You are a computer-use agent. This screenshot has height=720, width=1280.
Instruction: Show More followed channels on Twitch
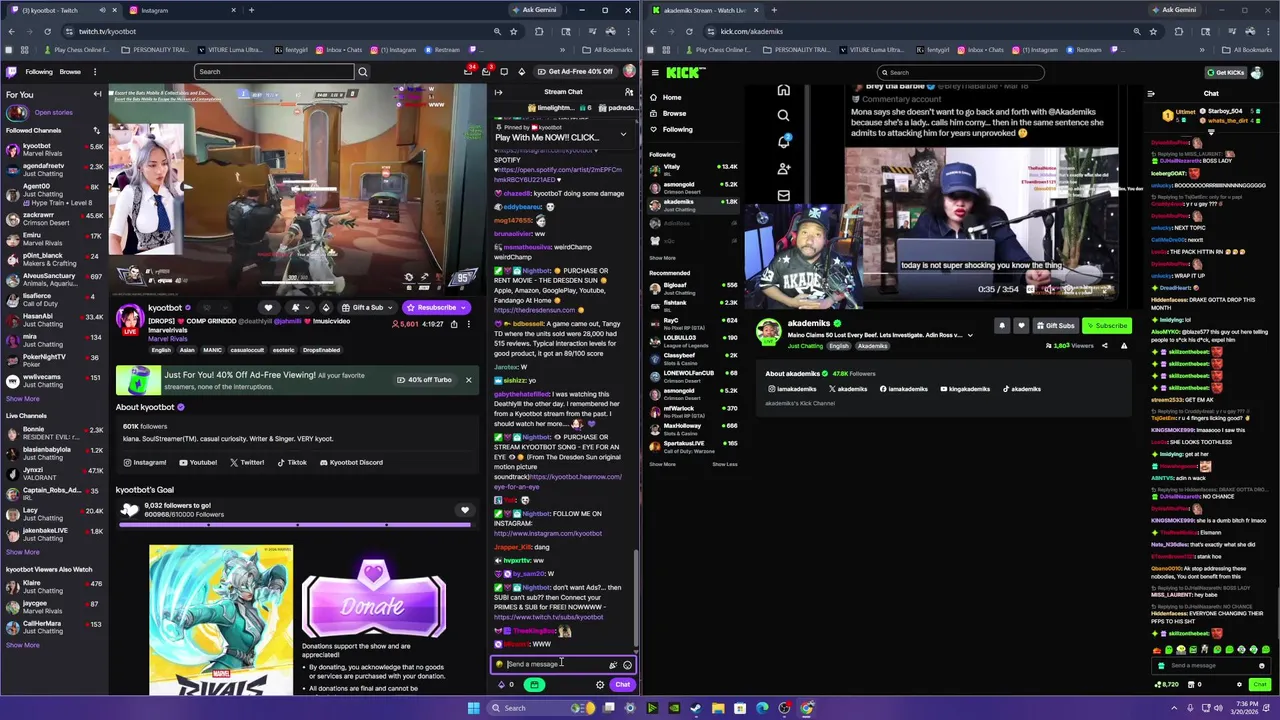coord(23,399)
